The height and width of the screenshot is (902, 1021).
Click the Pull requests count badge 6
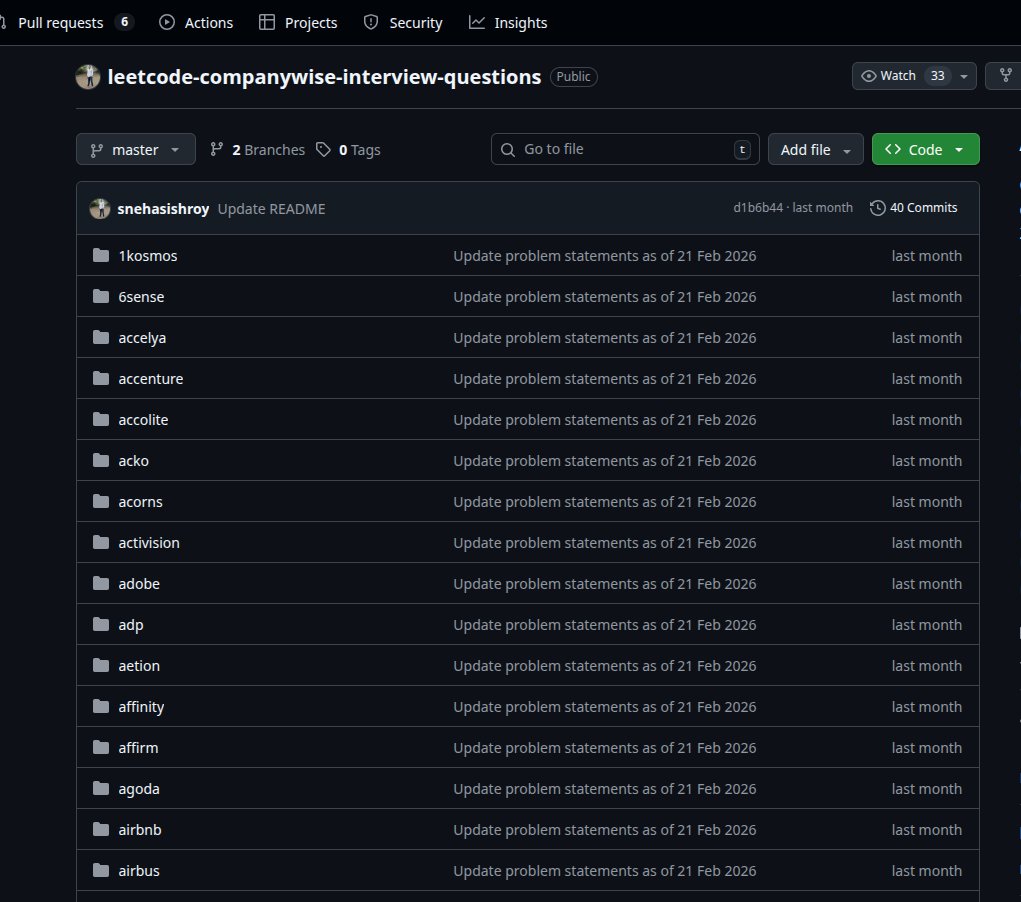[x=124, y=22]
